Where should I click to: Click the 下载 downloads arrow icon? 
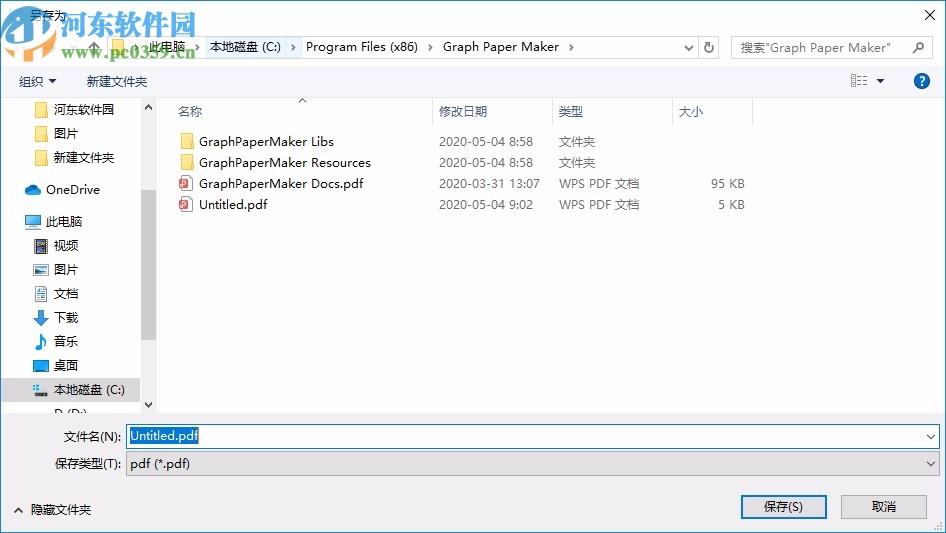tap(40, 318)
